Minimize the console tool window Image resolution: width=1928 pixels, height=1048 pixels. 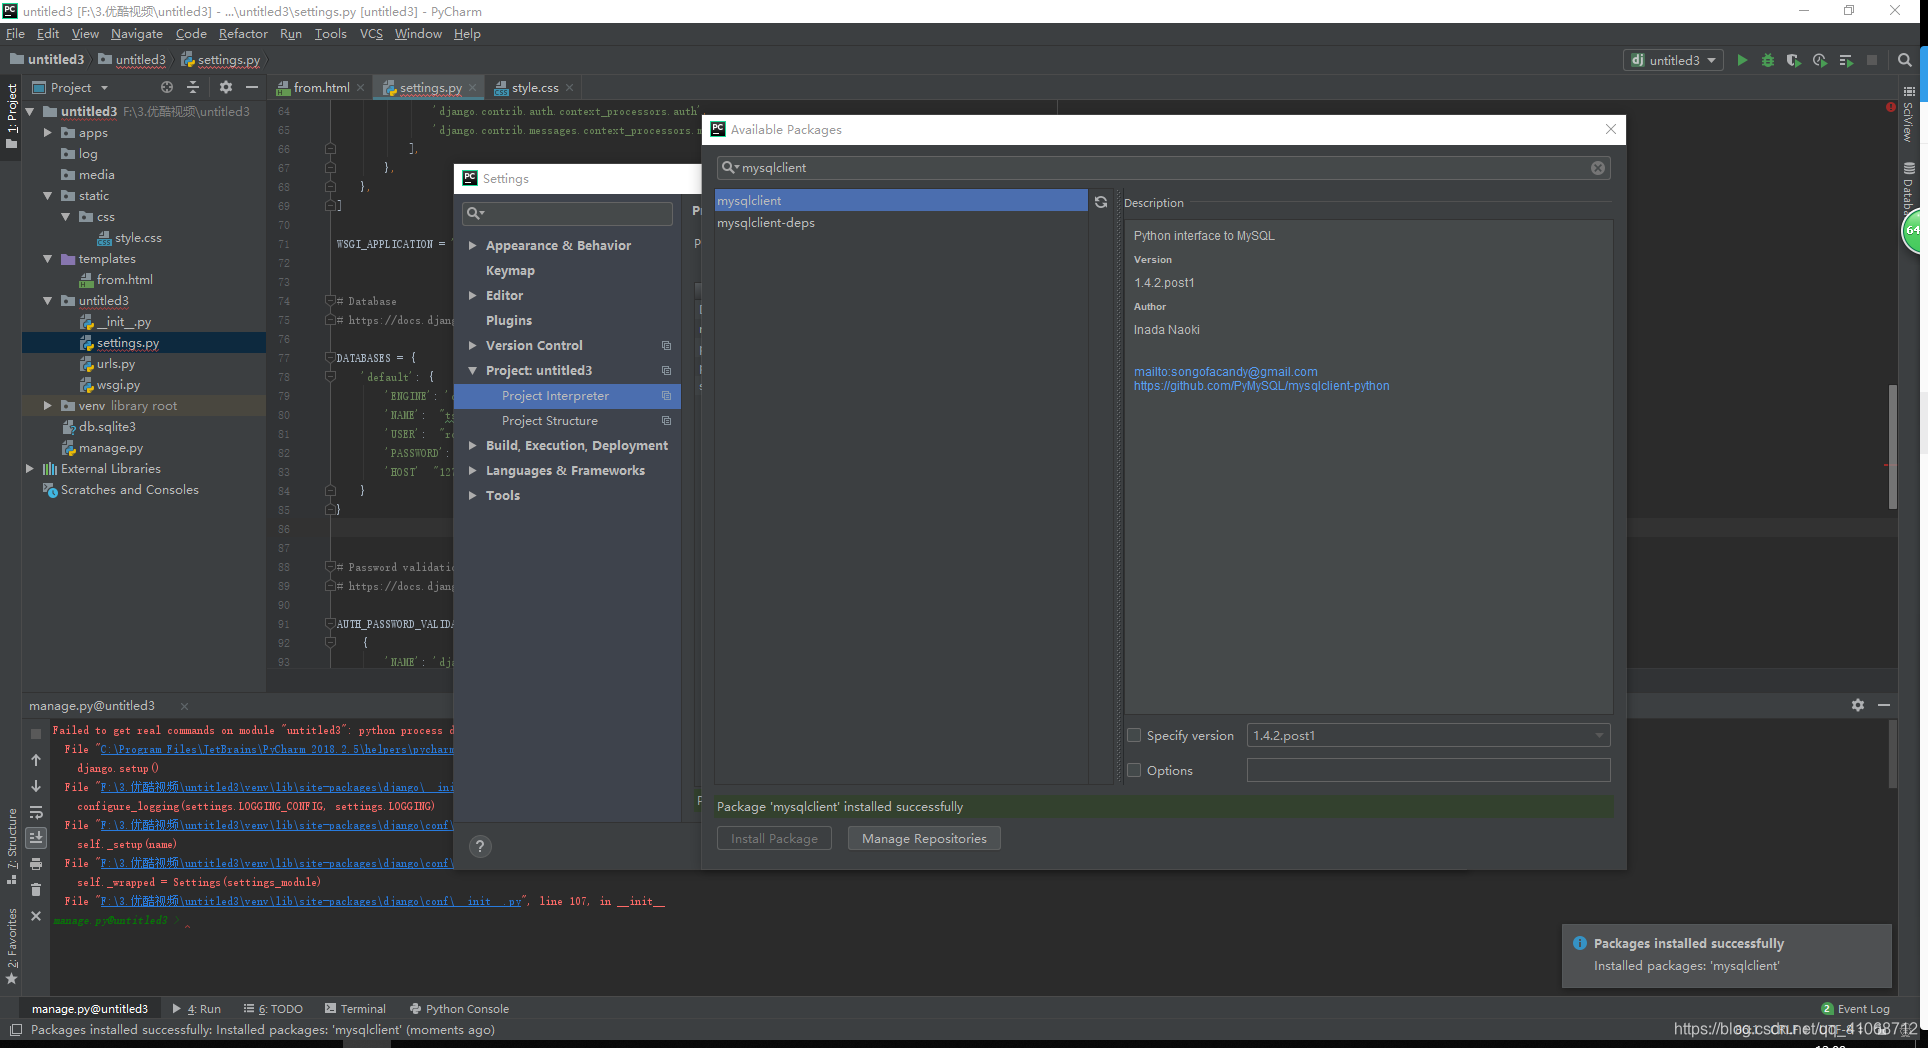tap(1884, 705)
